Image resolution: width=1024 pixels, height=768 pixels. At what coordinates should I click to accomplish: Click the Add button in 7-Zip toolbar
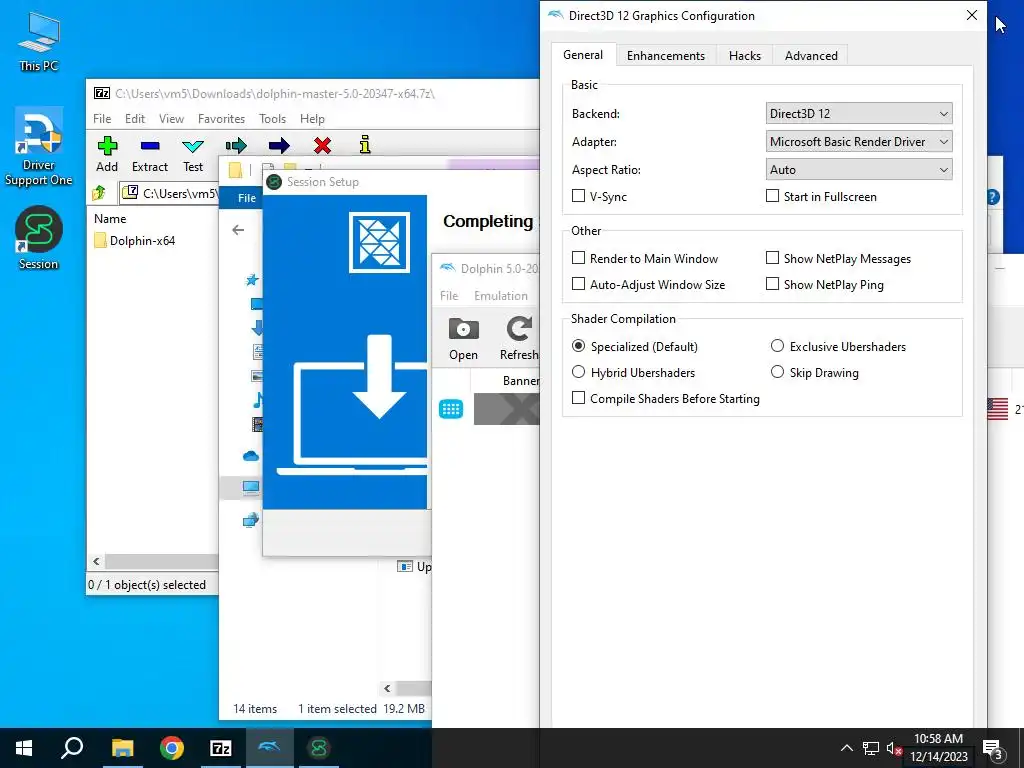click(107, 154)
